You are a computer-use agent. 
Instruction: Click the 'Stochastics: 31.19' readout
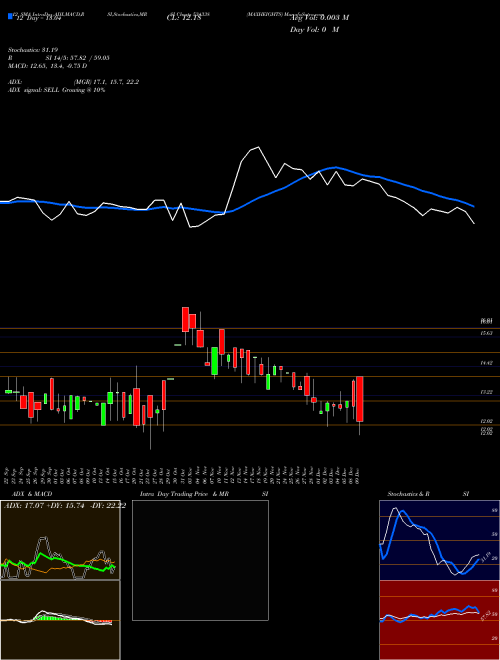[x=32, y=50]
